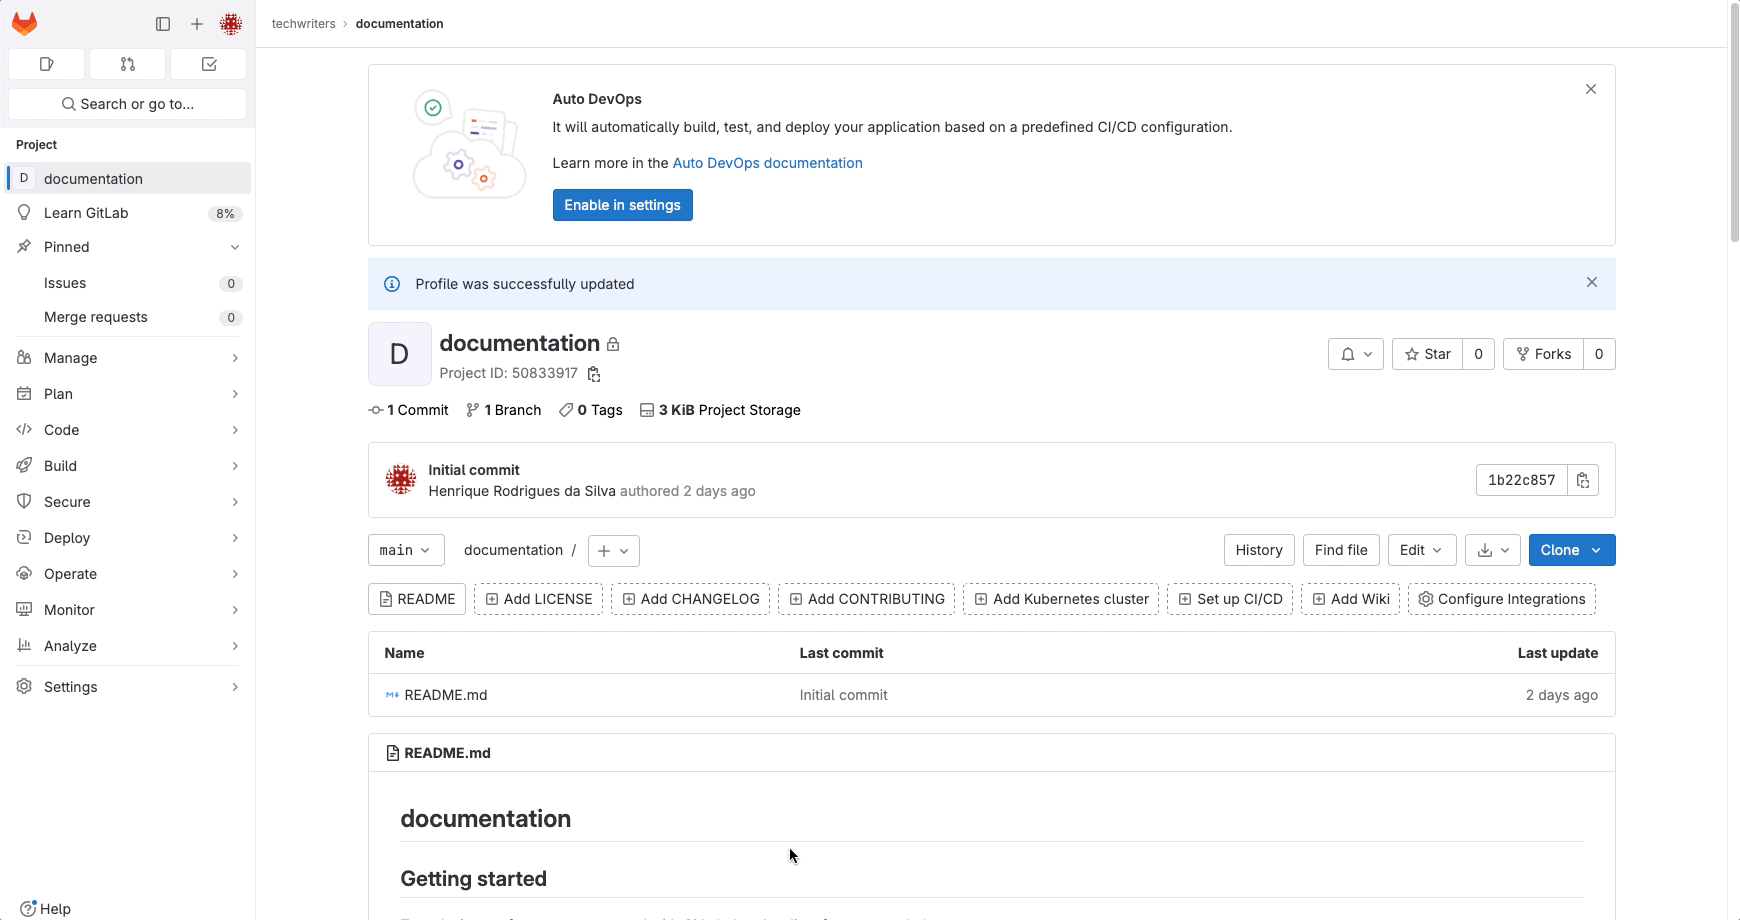Click the Enable in settings button
The image size is (1740, 920).
pos(622,204)
